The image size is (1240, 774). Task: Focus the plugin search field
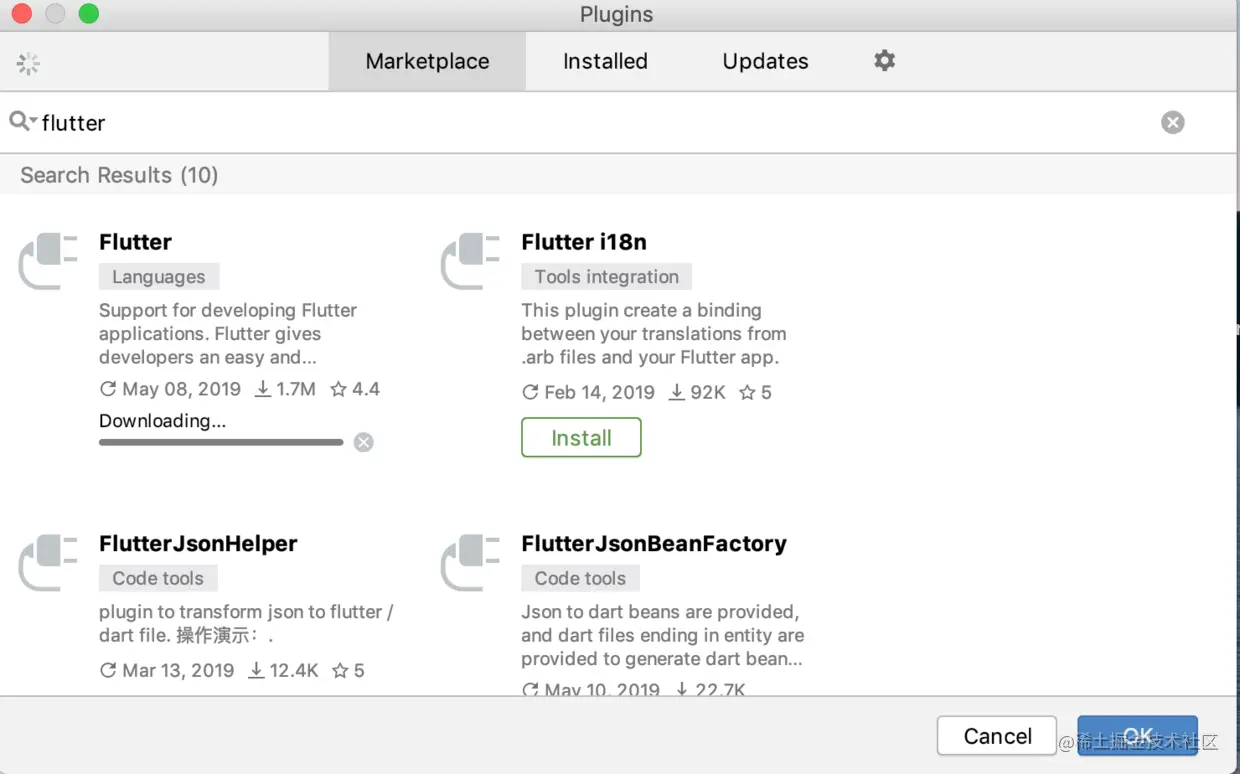600,122
